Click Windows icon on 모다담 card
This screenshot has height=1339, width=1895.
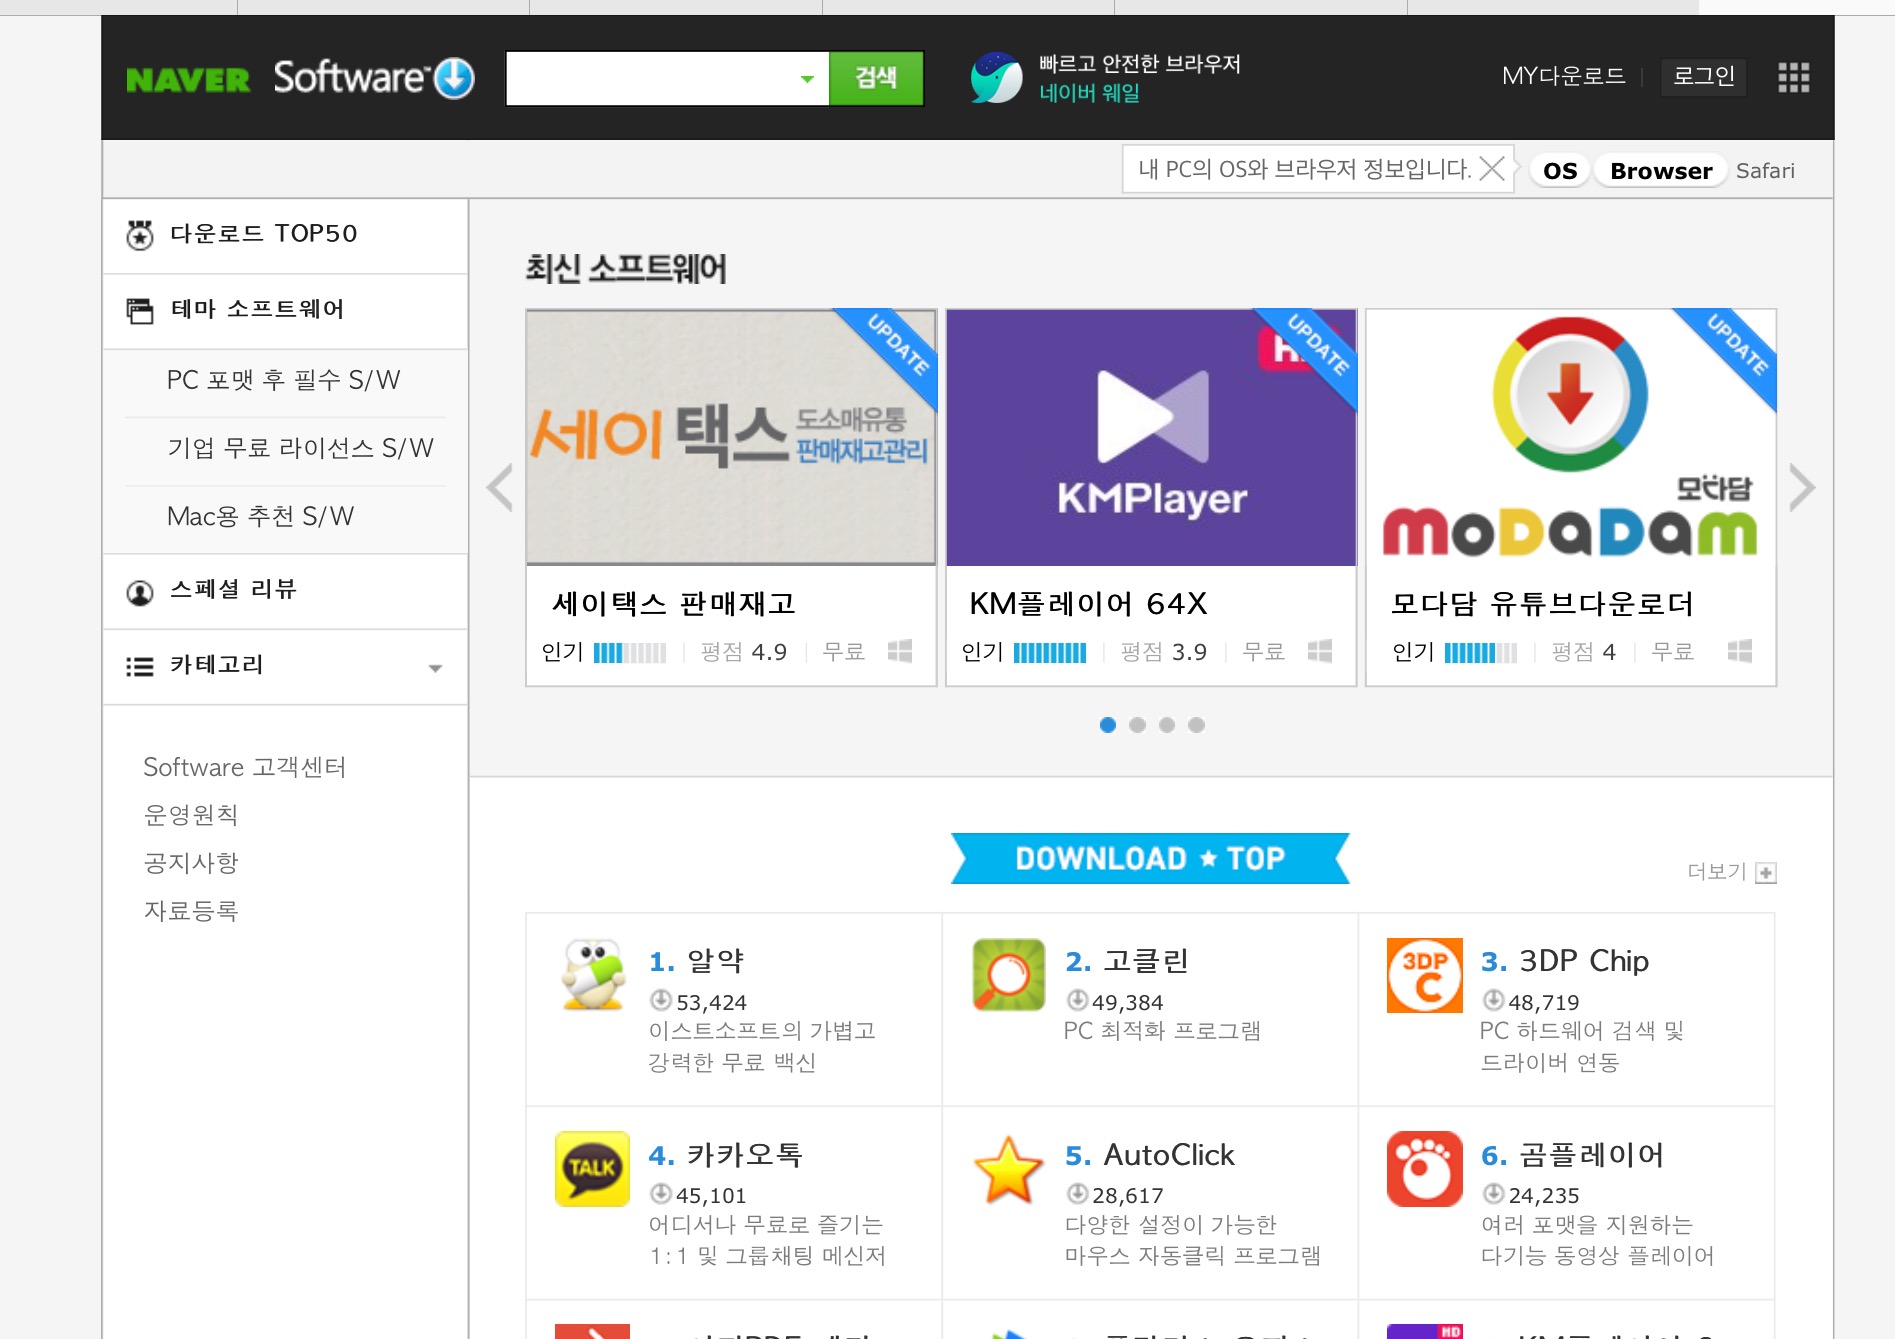(x=1740, y=651)
